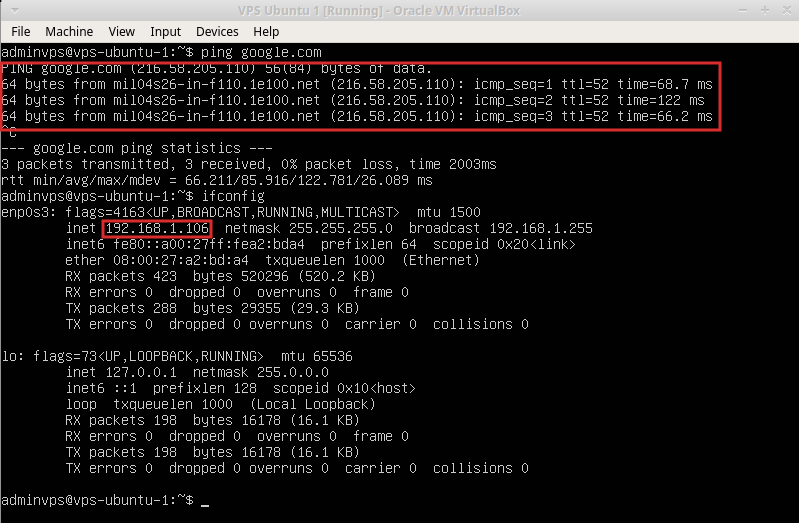Click the IP address 192.168.1.106
This screenshot has width=799, height=523.
[x=157, y=228]
